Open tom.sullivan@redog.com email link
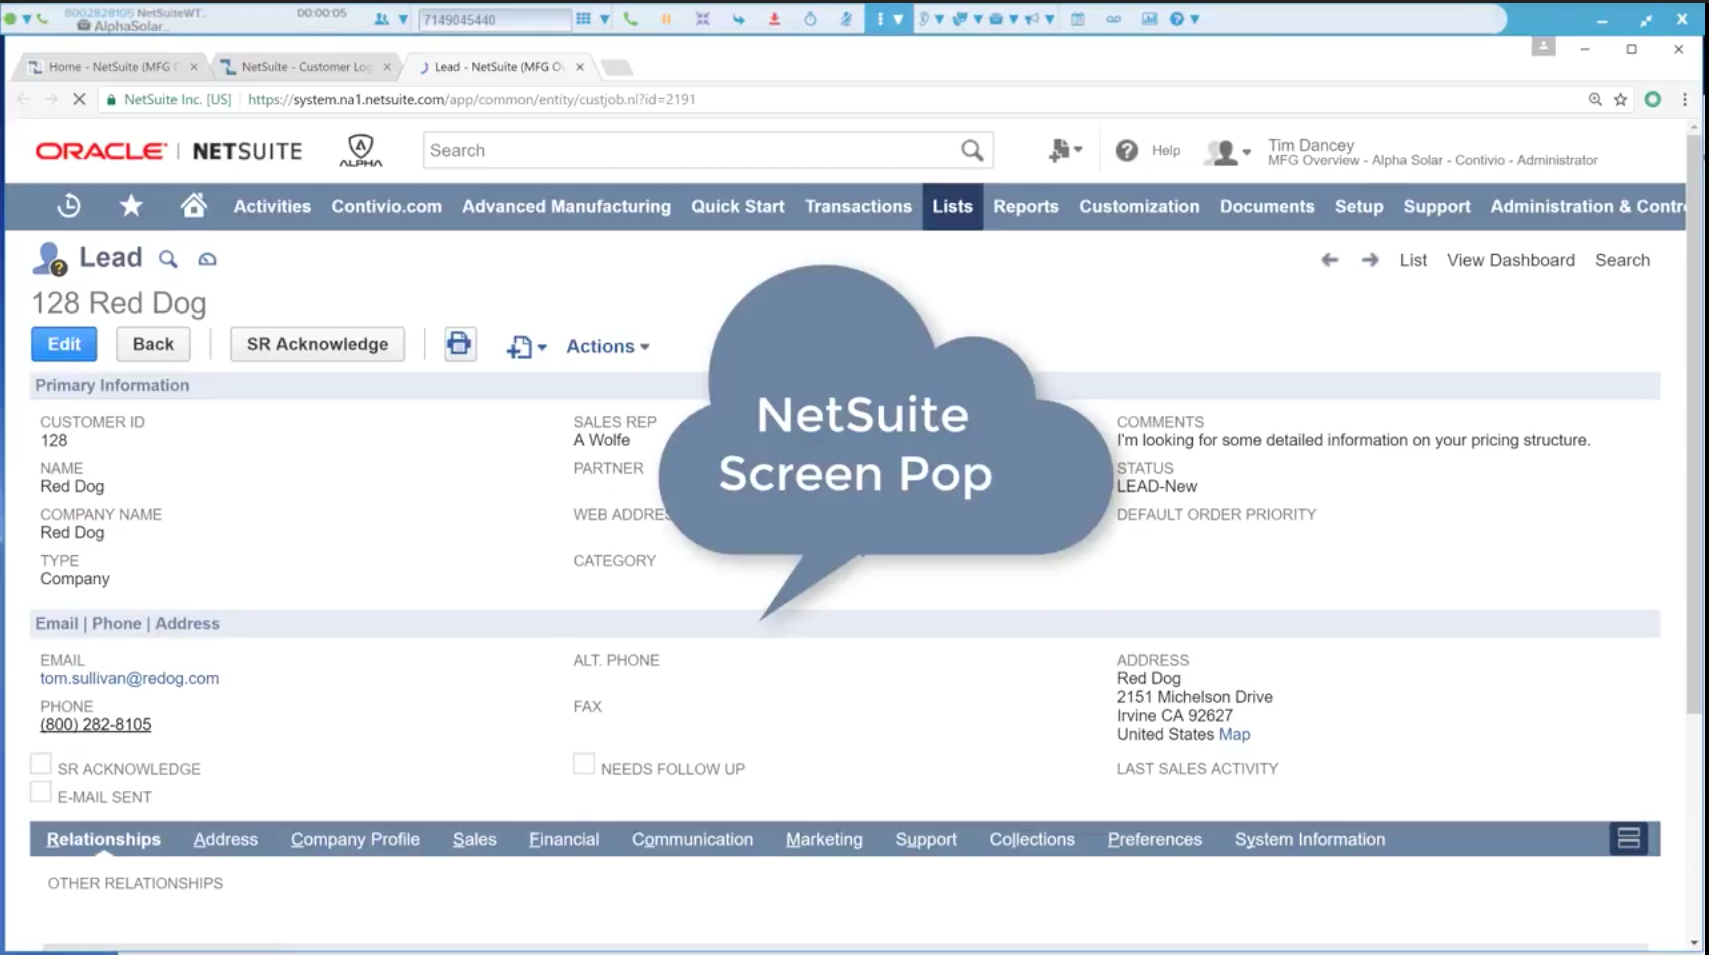 [x=129, y=678]
